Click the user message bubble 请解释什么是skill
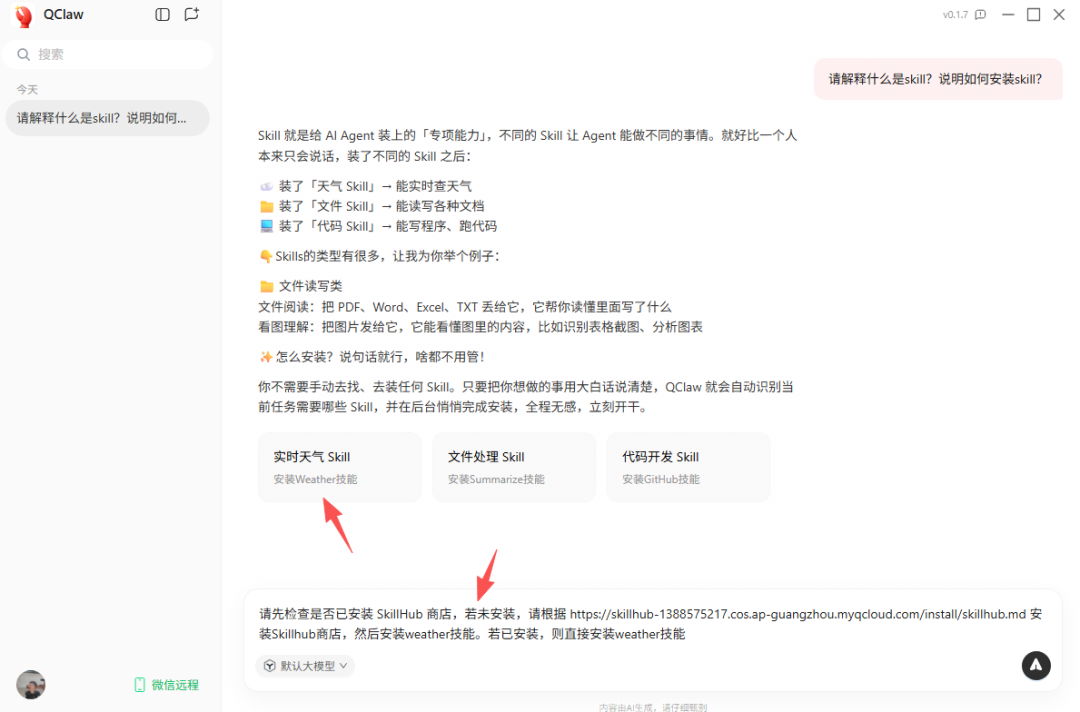The image size is (1080, 712). (x=937, y=79)
